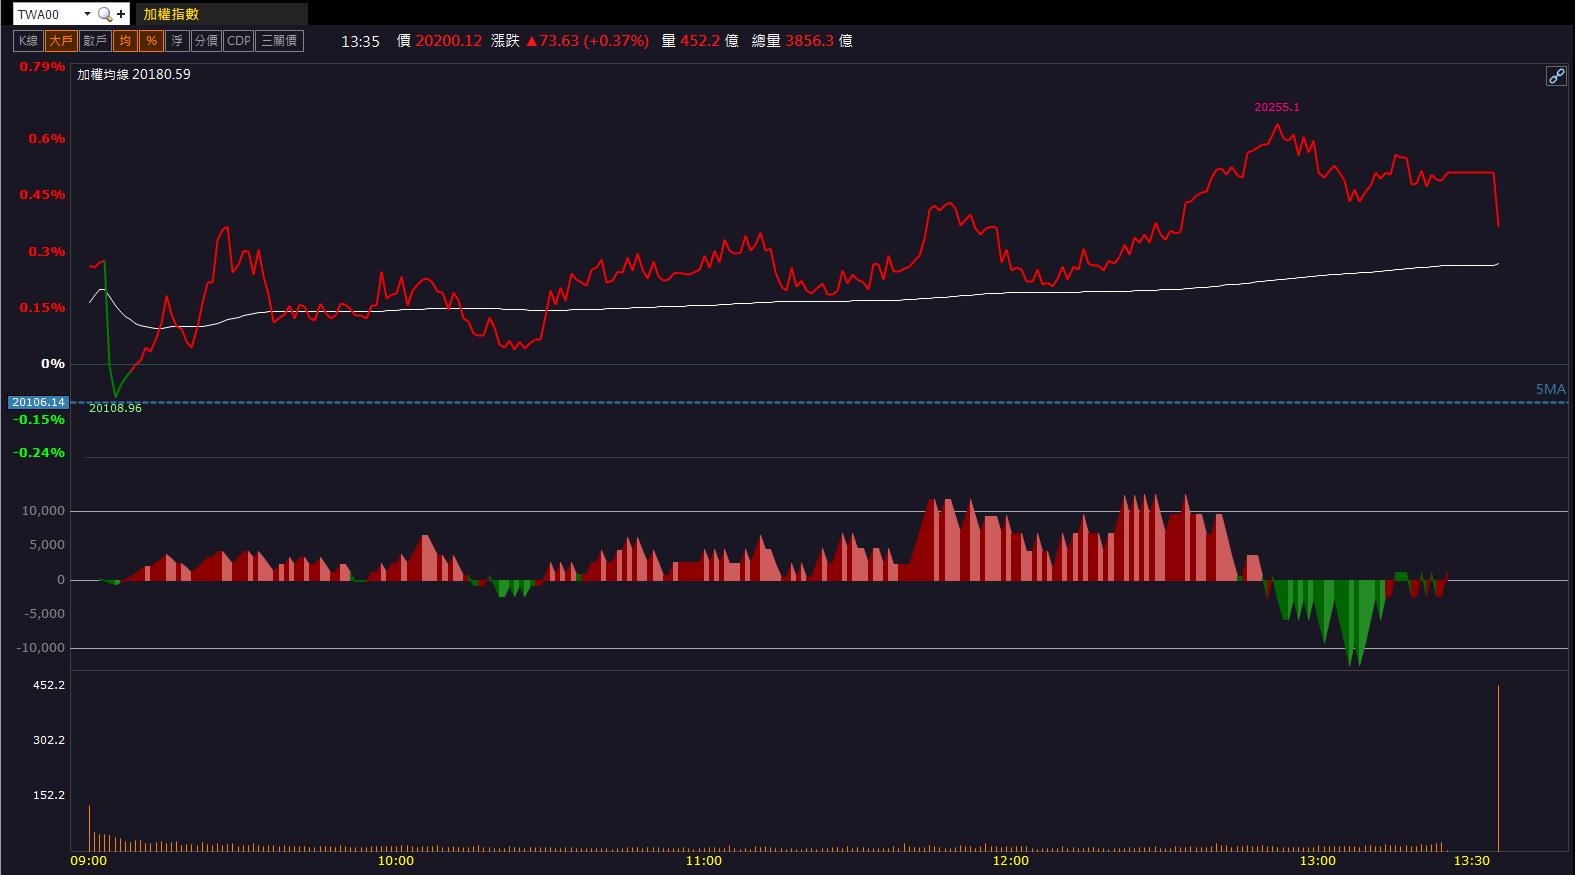The image size is (1575, 875).
Task: Select the 分價 price distribution button
Action: click(206, 41)
